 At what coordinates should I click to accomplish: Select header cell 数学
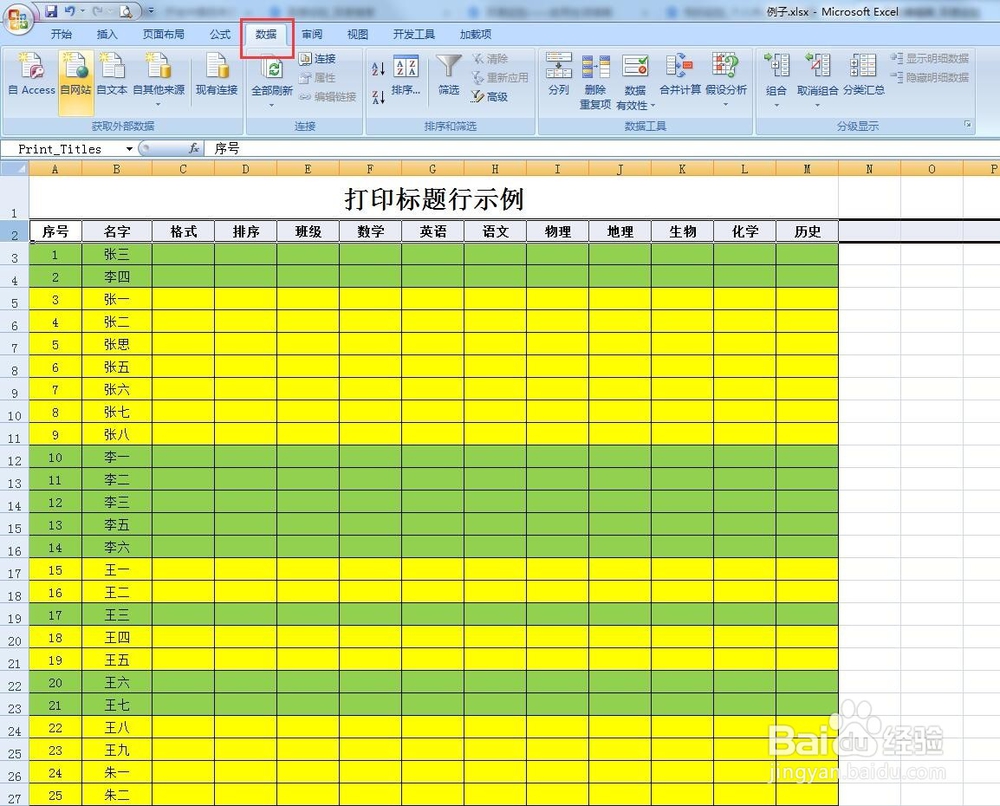pos(371,231)
